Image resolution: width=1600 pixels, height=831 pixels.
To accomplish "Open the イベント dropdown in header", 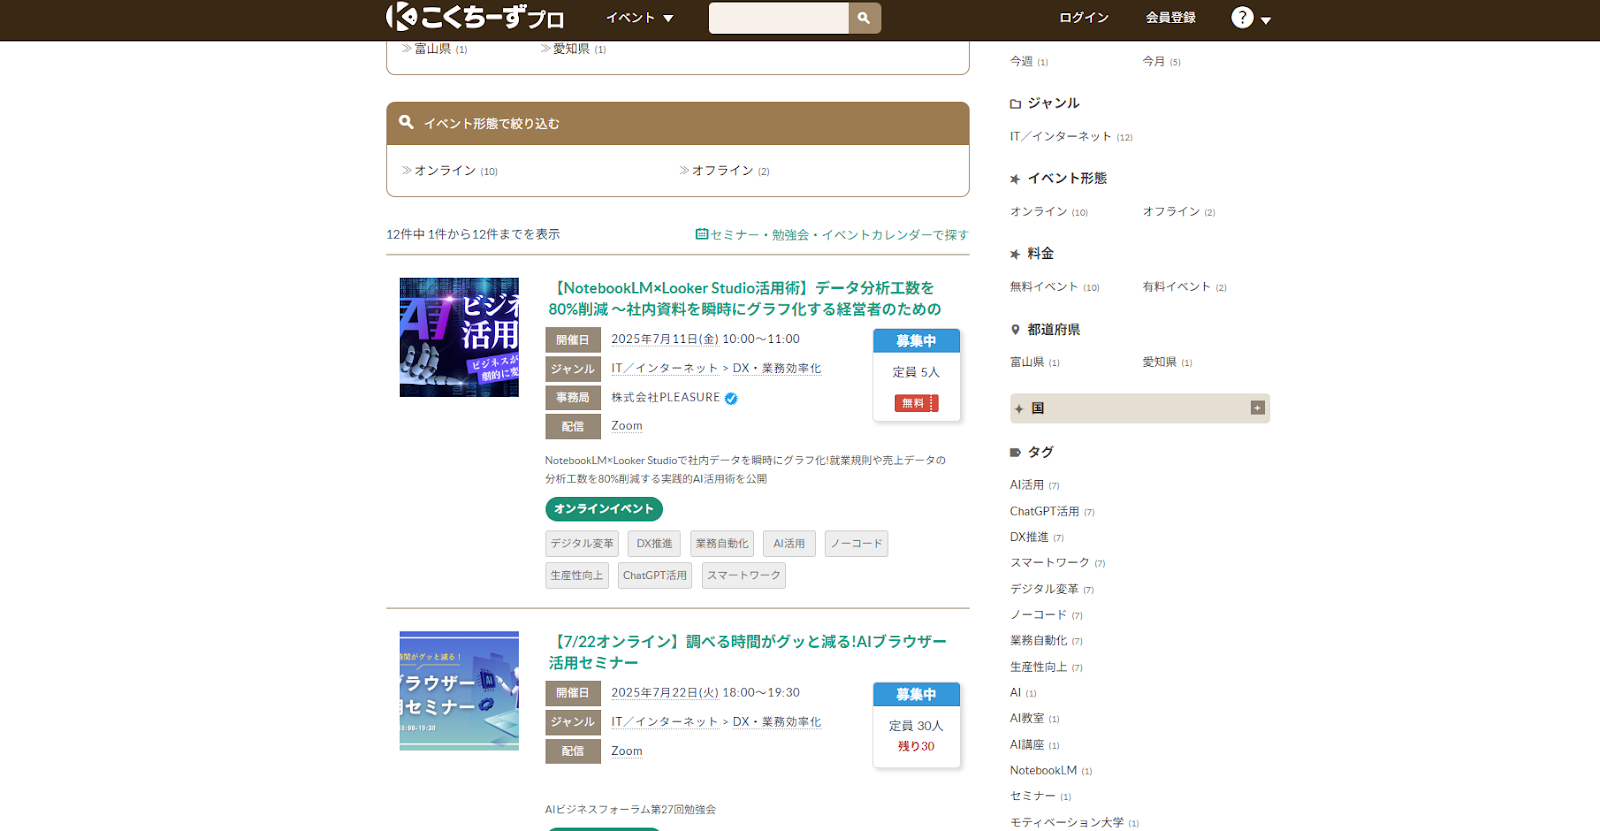I will tap(640, 18).
